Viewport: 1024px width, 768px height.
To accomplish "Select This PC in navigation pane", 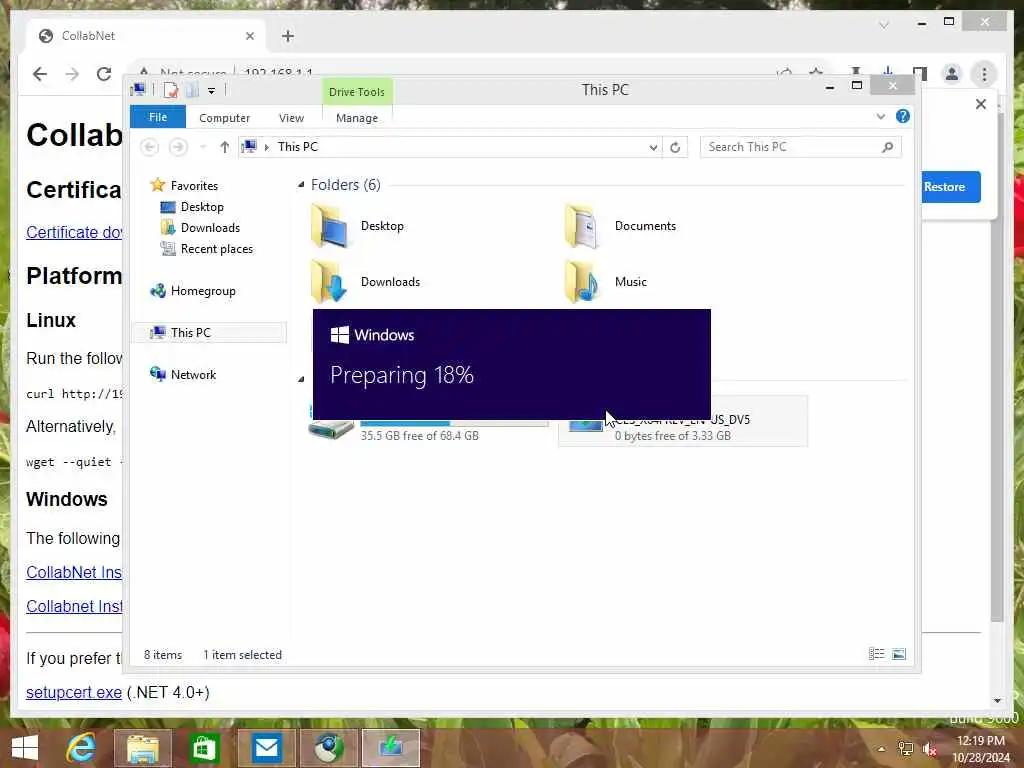I will pyautogui.click(x=210, y=332).
